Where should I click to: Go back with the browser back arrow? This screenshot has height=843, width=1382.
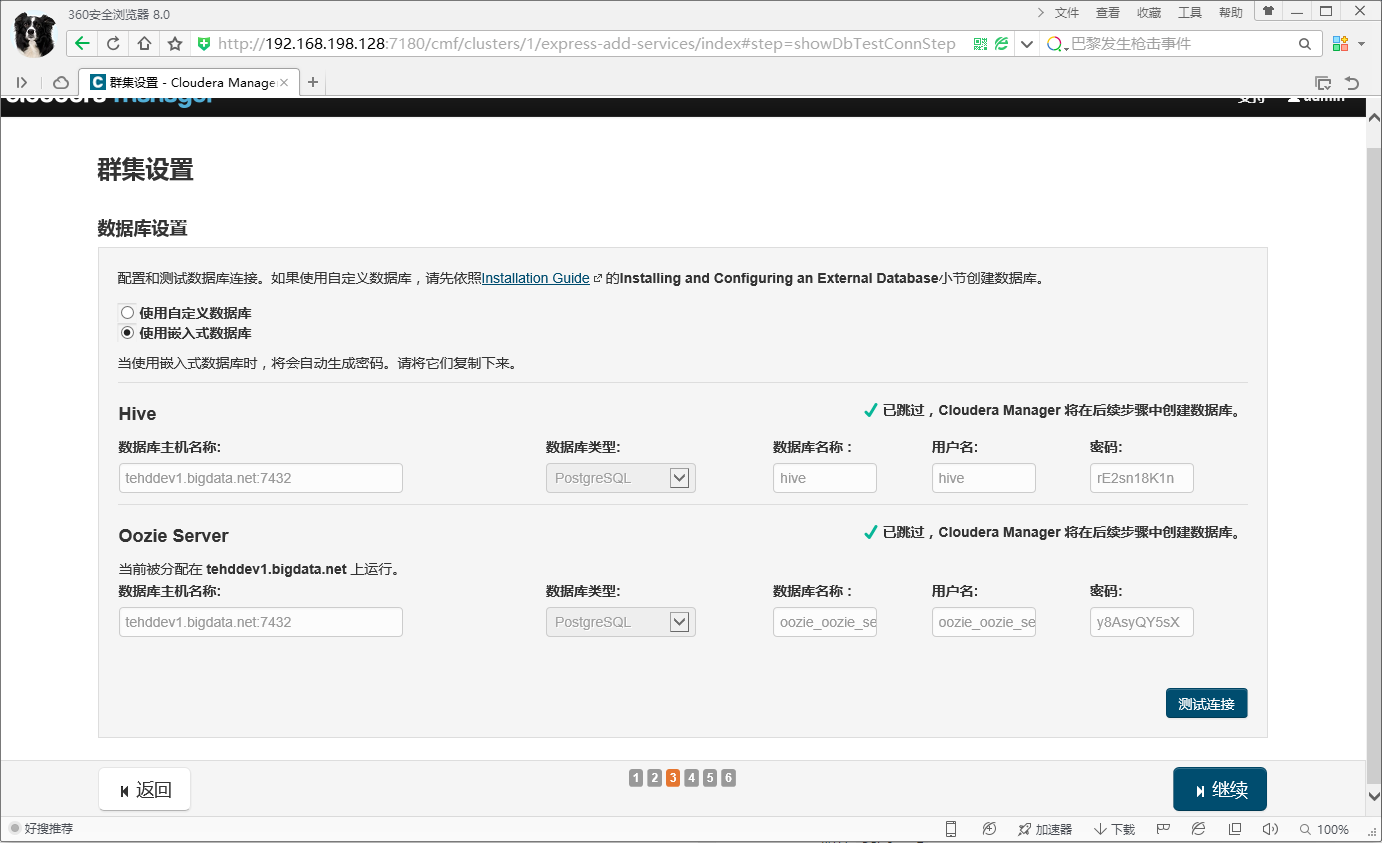[x=82, y=44]
